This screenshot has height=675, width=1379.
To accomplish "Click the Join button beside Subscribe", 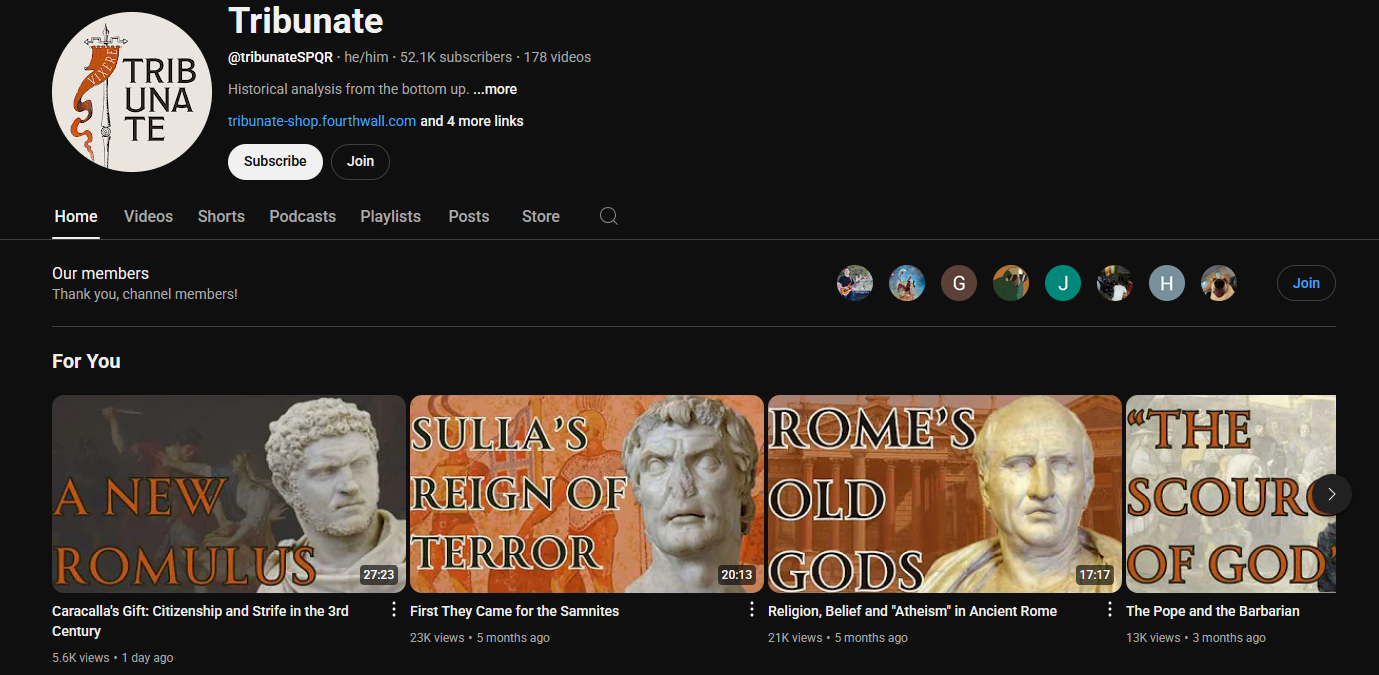I will pyautogui.click(x=360, y=161).
